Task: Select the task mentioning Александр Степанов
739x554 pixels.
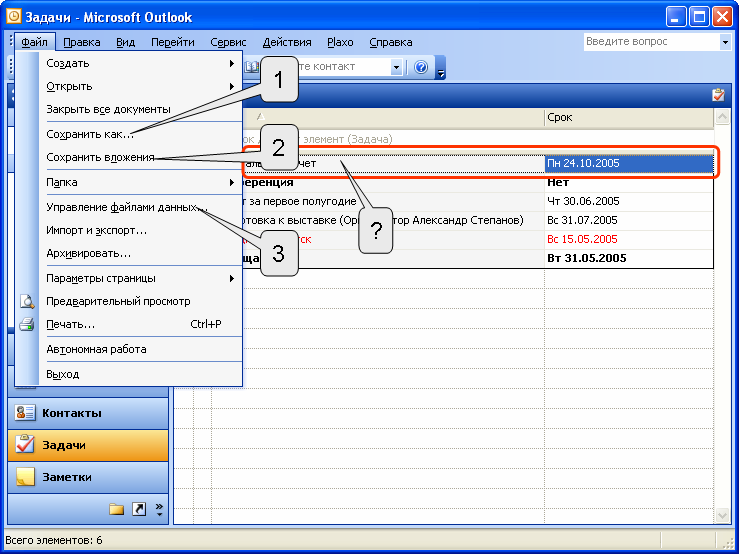Action: pyautogui.click(x=394, y=220)
